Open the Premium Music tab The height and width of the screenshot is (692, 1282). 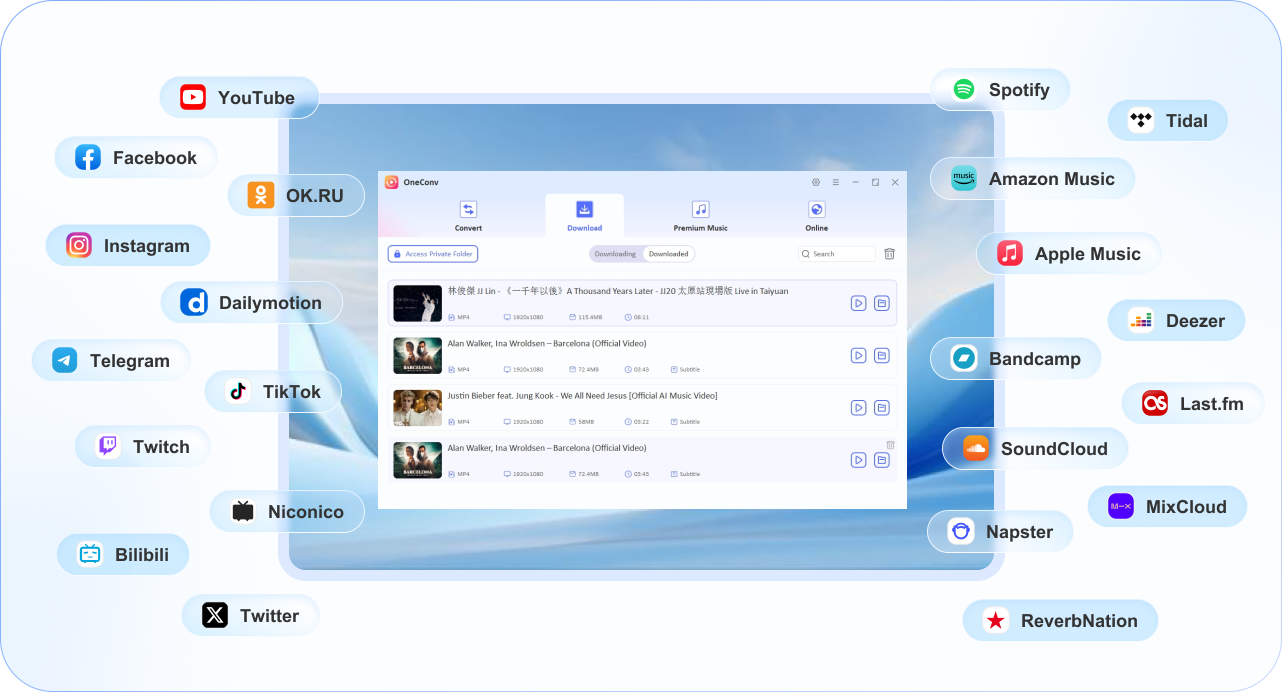pyautogui.click(x=700, y=215)
